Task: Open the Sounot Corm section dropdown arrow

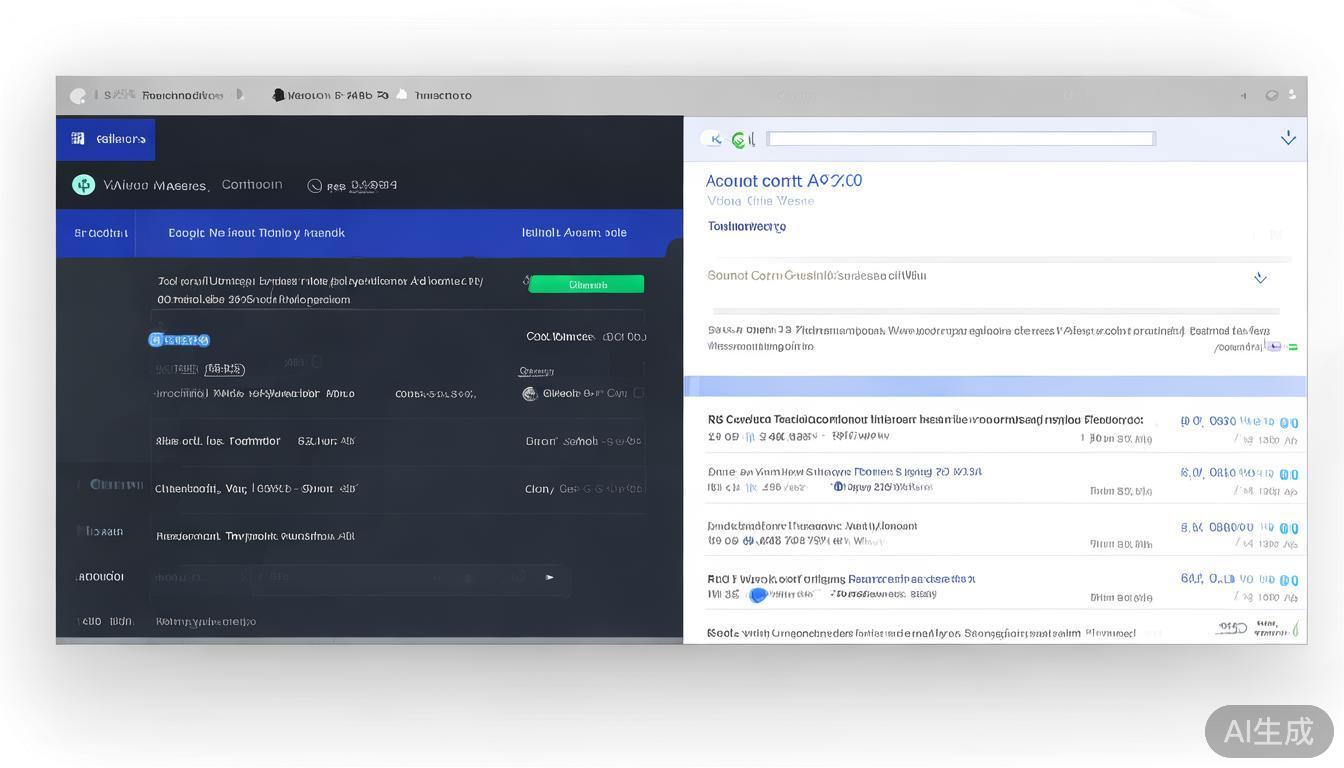Action: pos(1260,278)
